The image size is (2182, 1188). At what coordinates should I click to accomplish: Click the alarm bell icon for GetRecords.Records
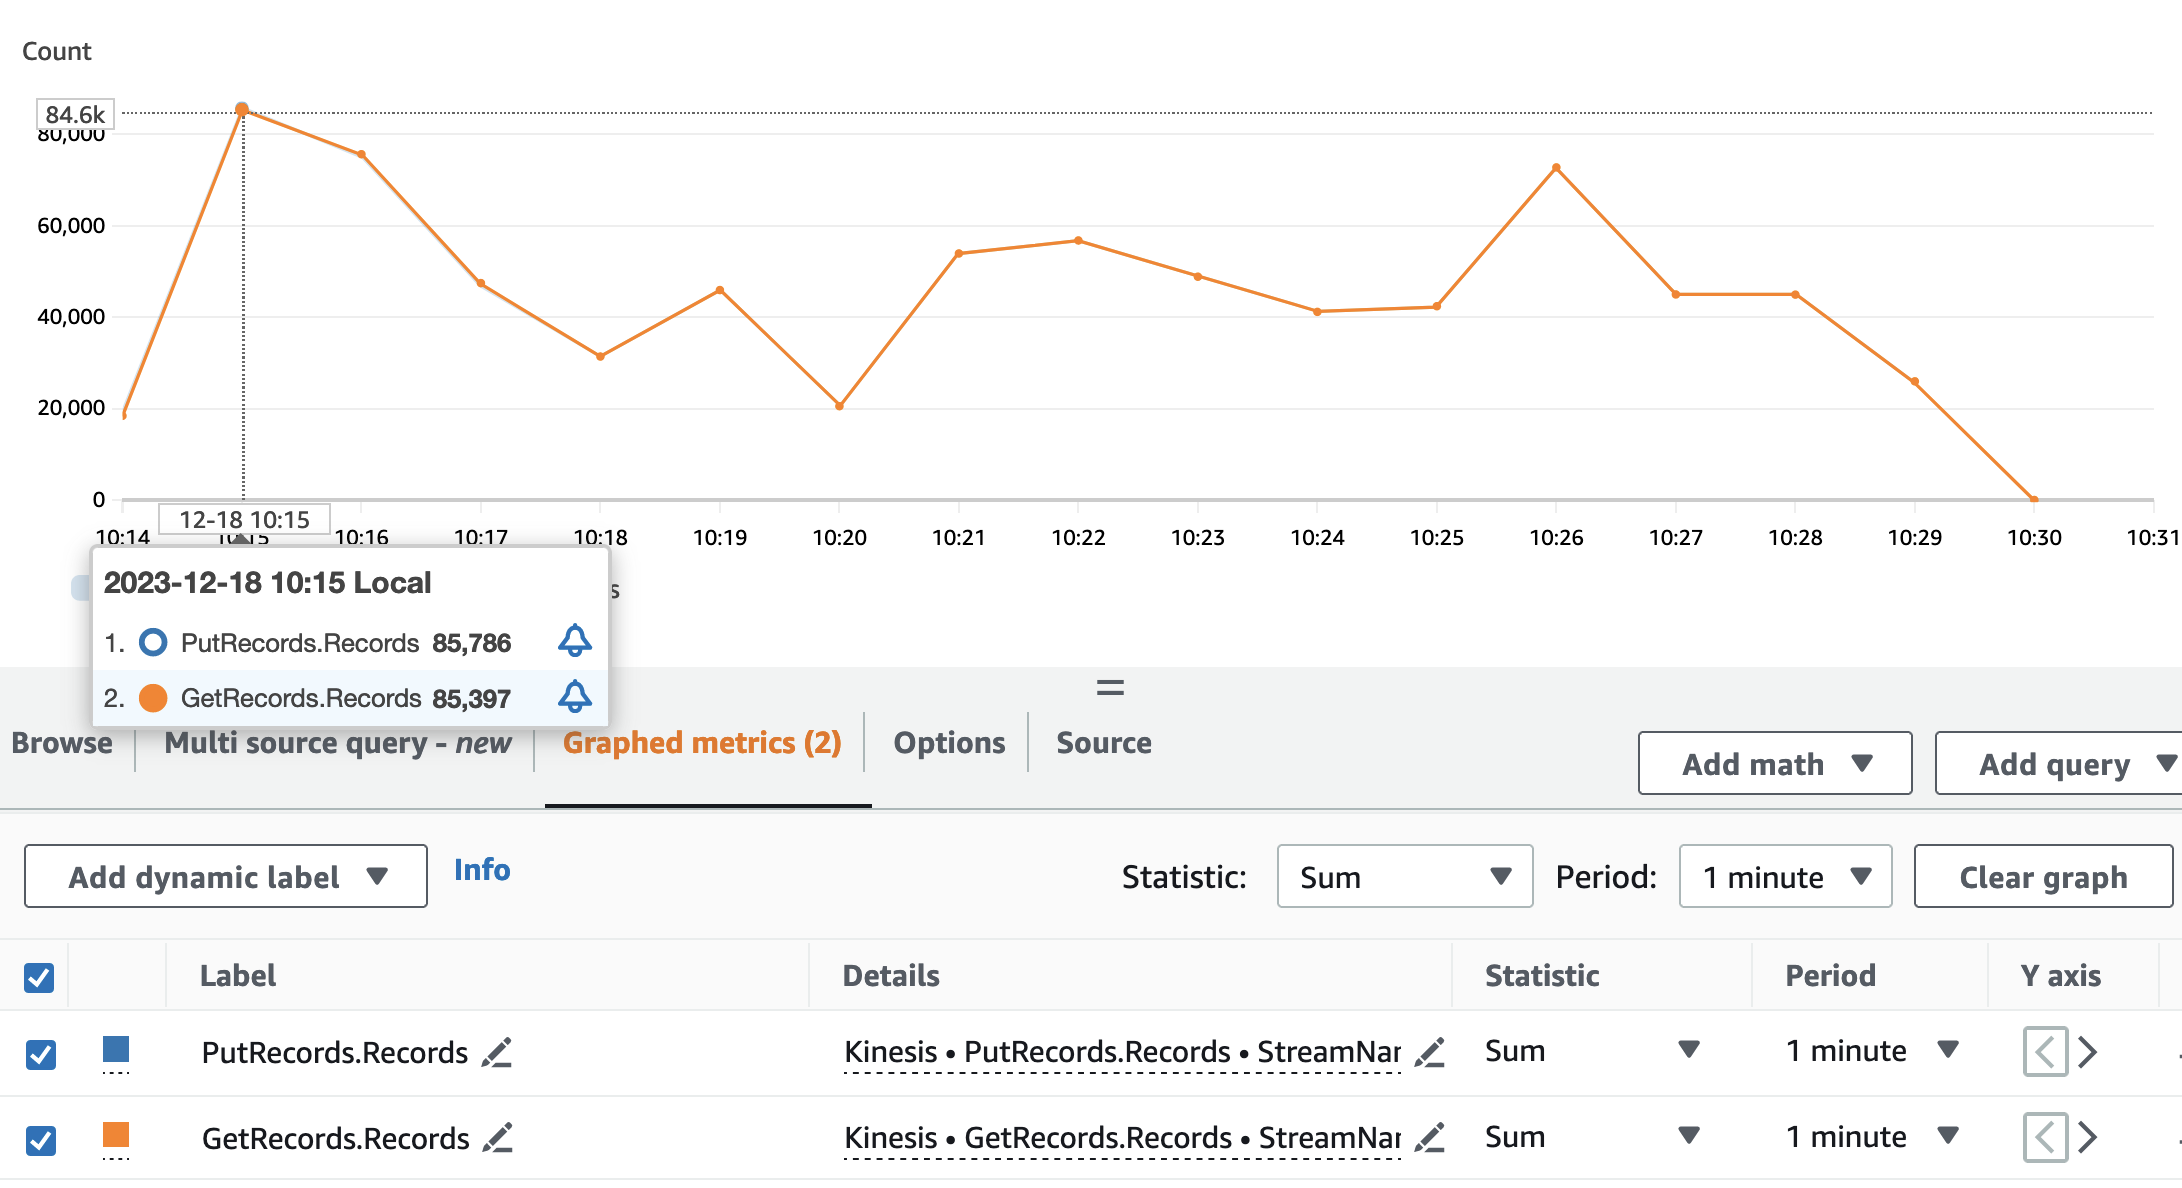pos(574,696)
